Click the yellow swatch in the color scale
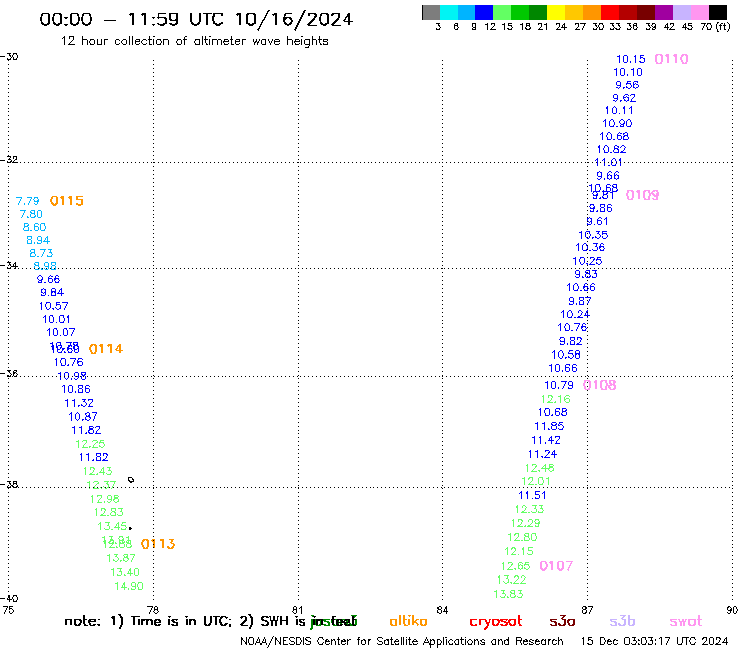Screen dimensions: 740x650 [556, 12]
